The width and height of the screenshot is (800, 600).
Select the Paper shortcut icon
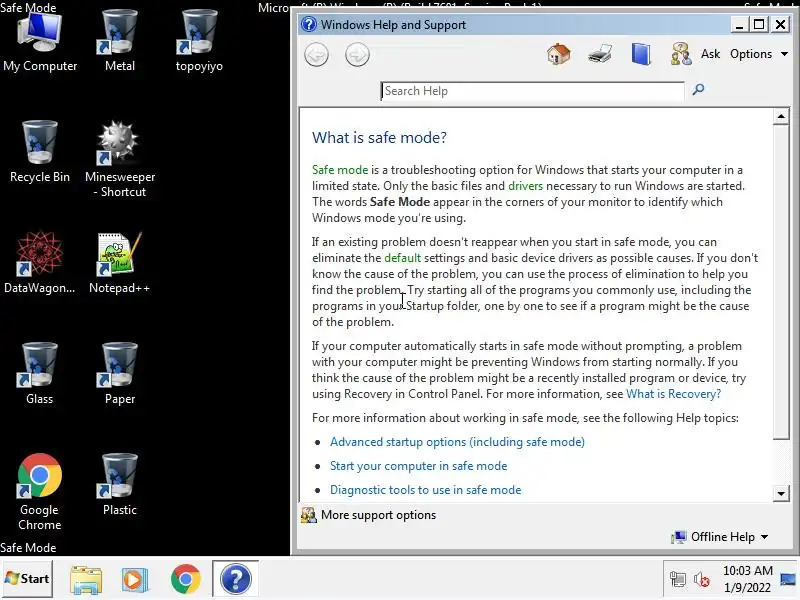click(x=119, y=374)
